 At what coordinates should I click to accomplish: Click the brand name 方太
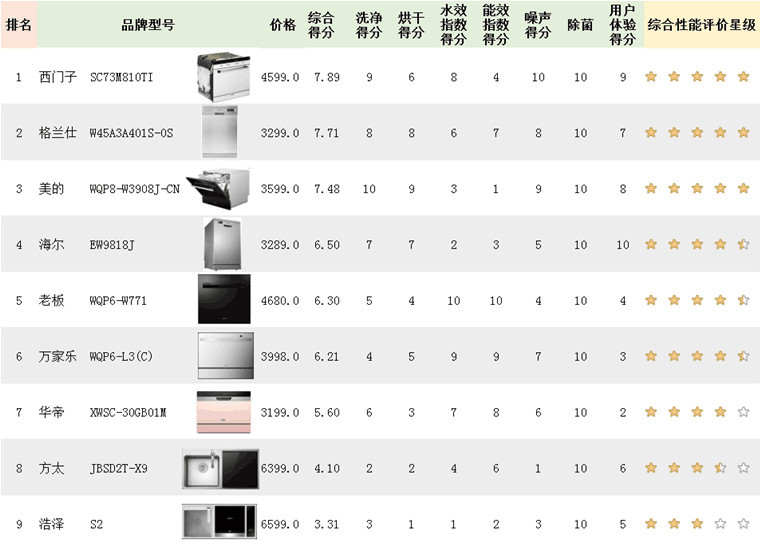point(51,469)
